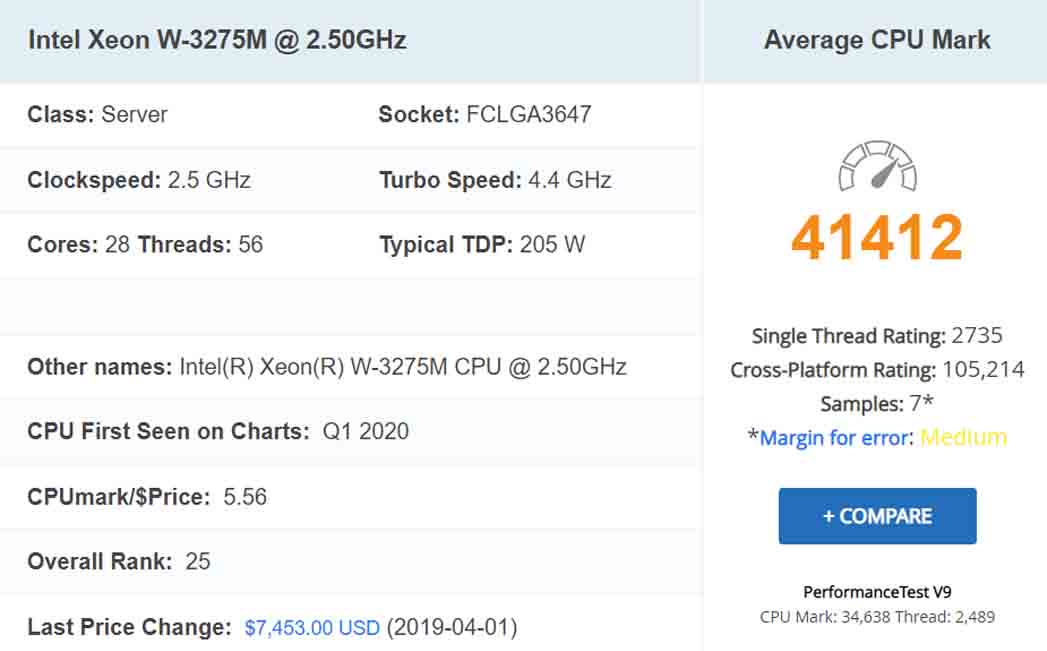Click the Average CPU Mark heading
Screen dimensions: 1047x651
coord(877,41)
